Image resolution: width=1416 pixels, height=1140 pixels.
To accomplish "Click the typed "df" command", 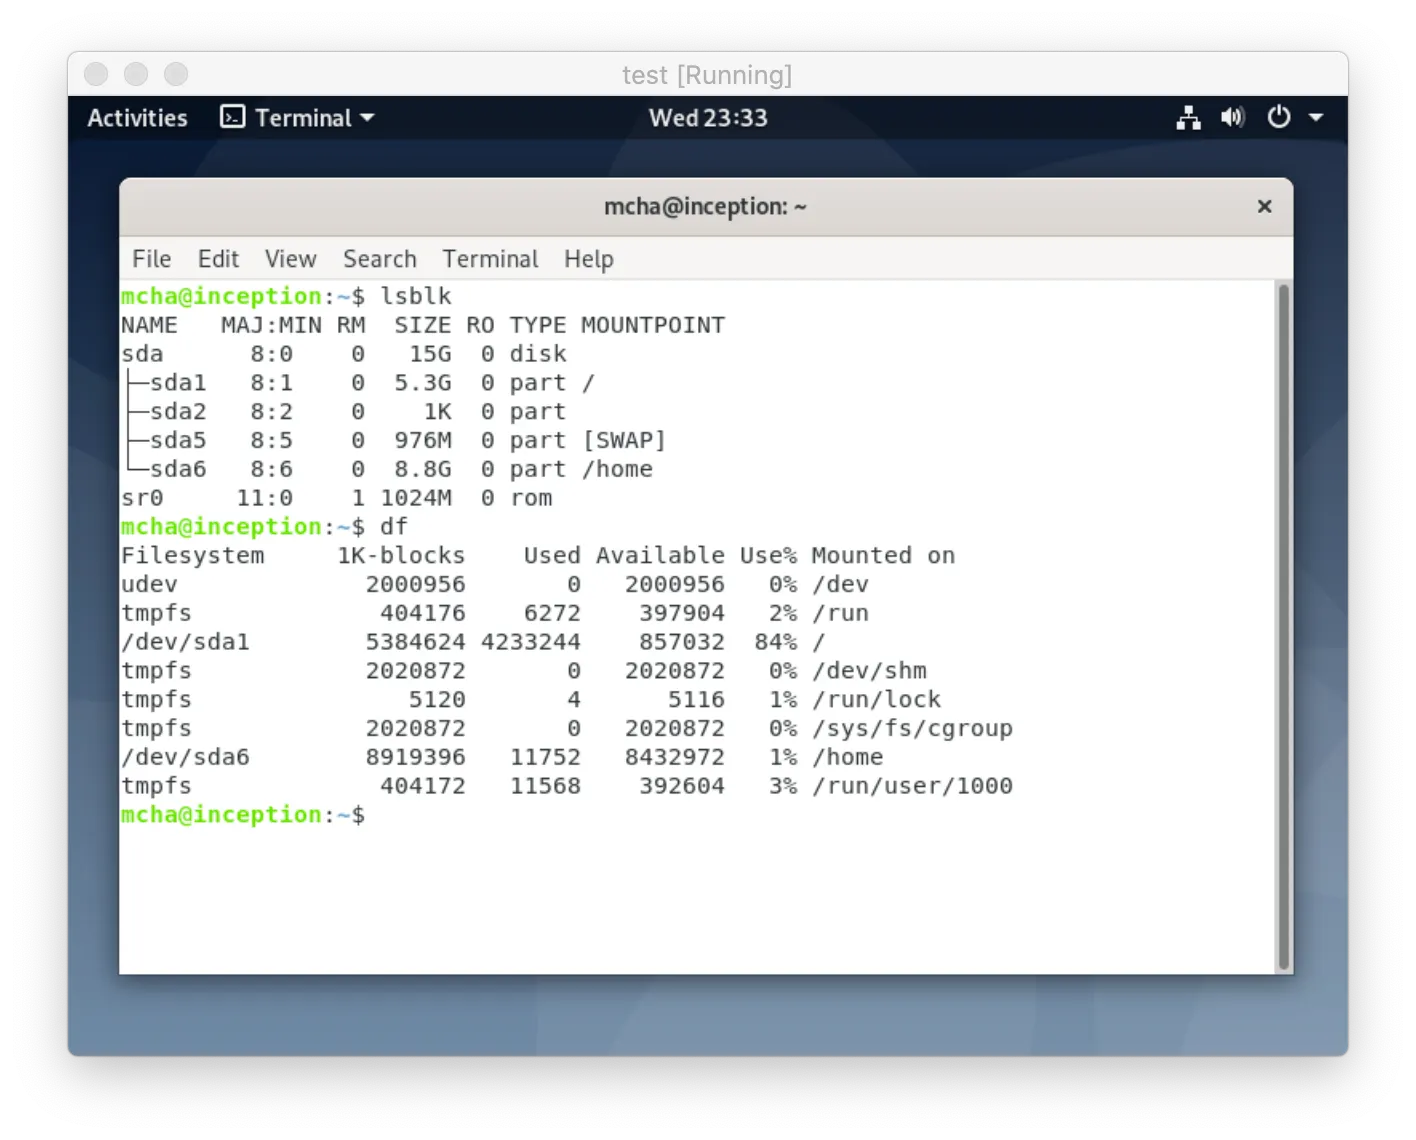I will pos(394,527).
